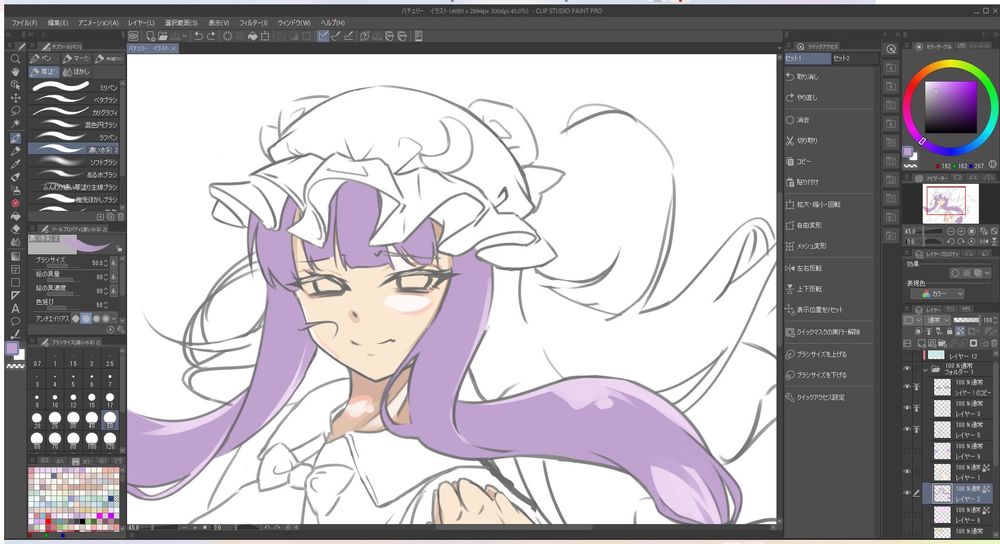Image resolution: width=1000 pixels, height=544 pixels.
Task: Open the ヘルプ(H) menu
Action: 333,22
